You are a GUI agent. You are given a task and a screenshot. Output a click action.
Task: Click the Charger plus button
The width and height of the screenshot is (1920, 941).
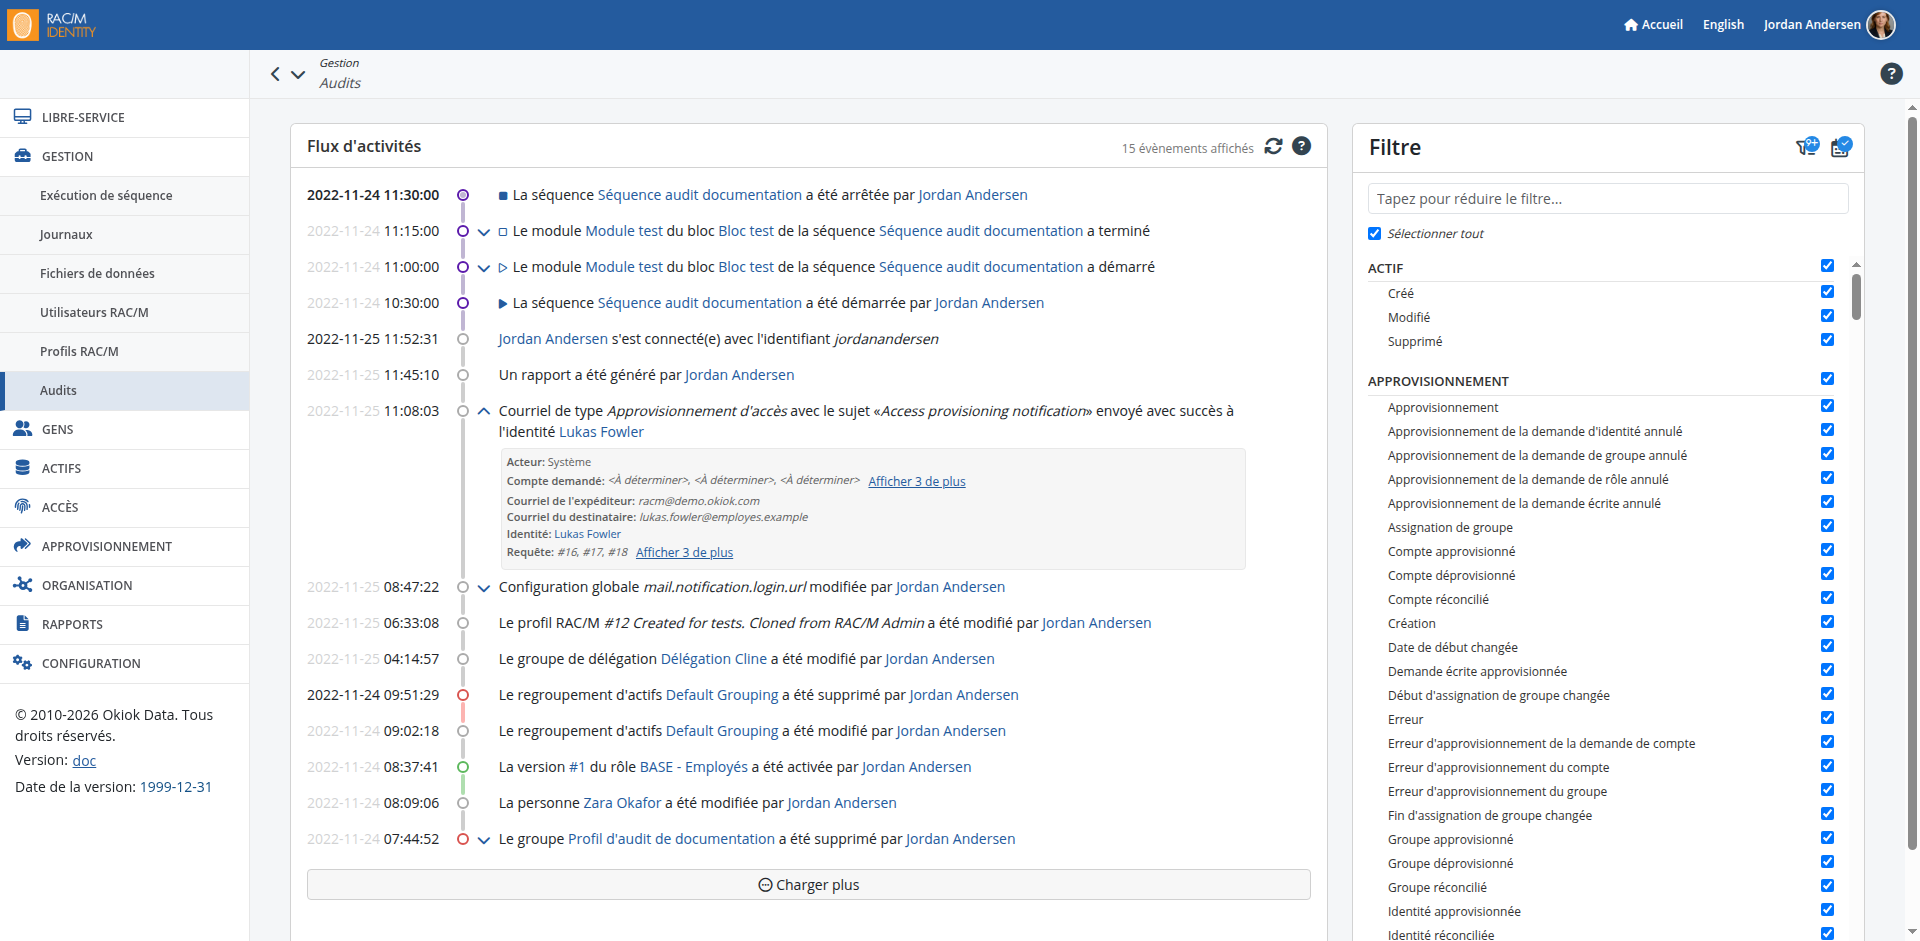pos(808,885)
